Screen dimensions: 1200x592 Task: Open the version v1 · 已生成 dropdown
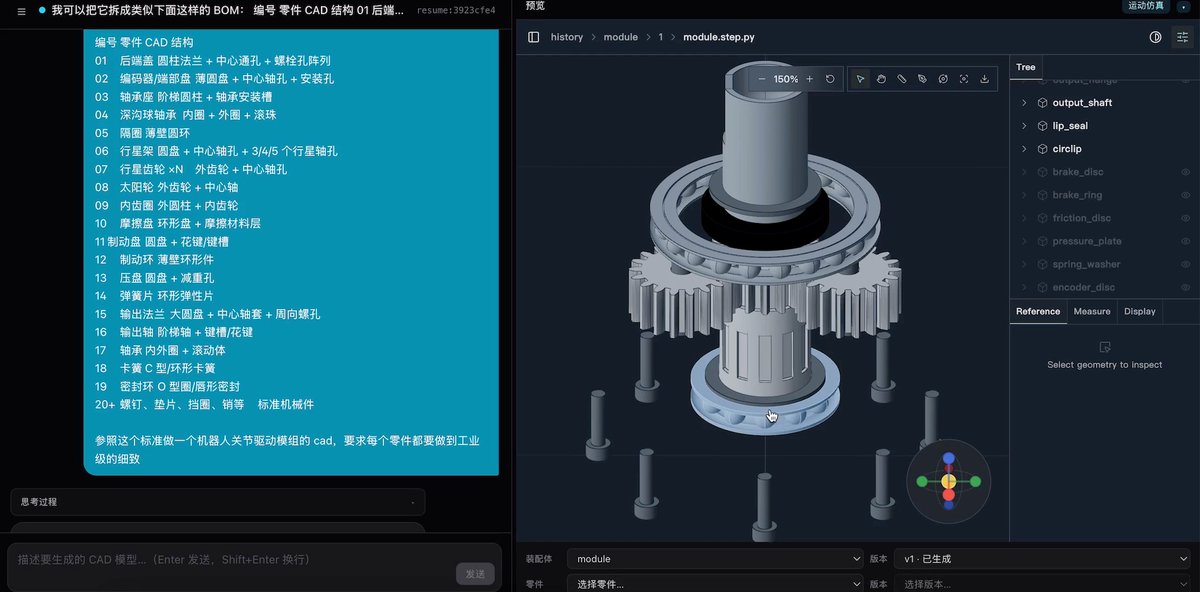click(1044, 559)
